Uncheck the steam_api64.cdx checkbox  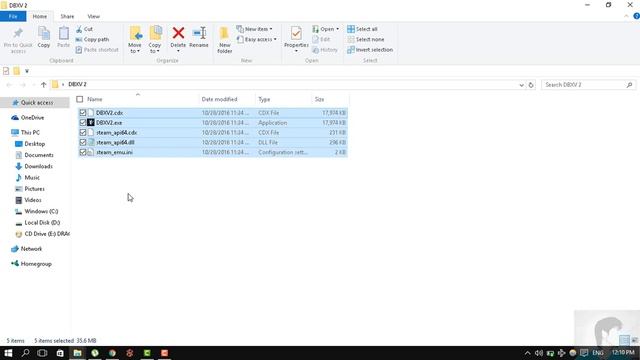(x=83, y=133)
